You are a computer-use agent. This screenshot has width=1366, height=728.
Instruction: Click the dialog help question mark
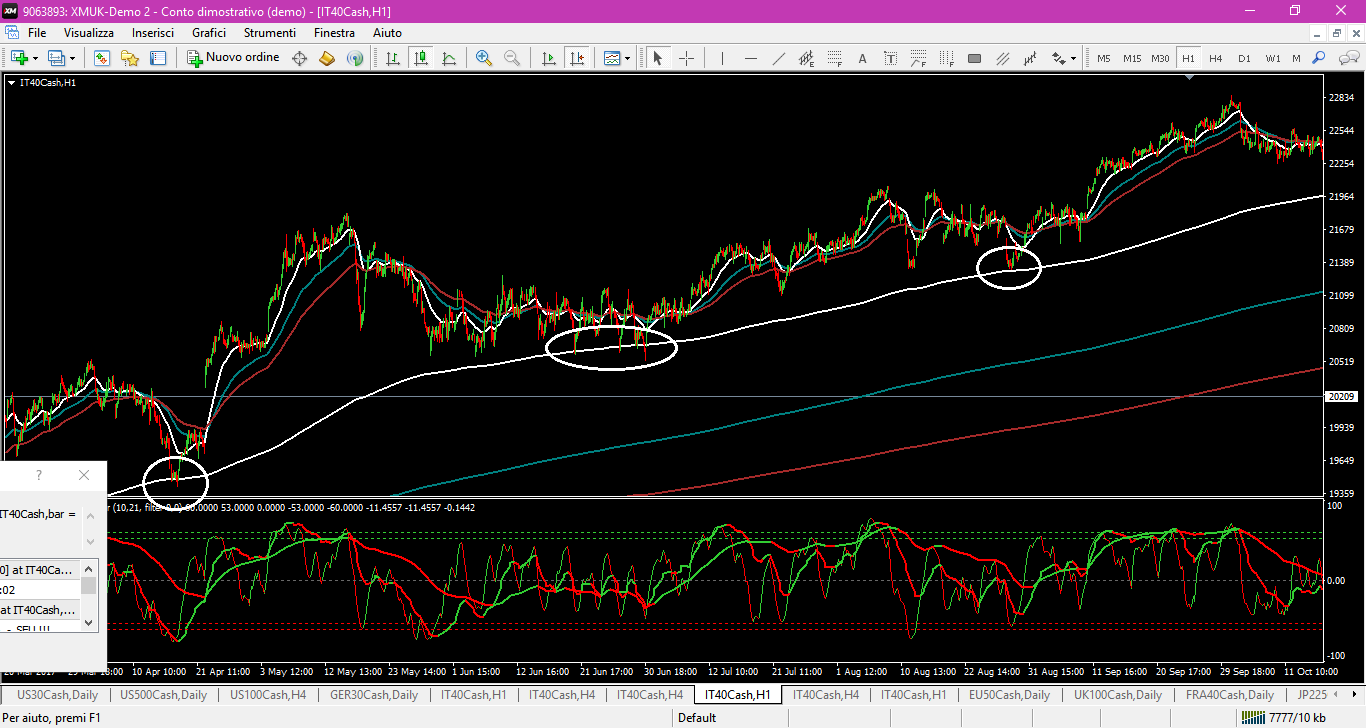click(39, 475)
